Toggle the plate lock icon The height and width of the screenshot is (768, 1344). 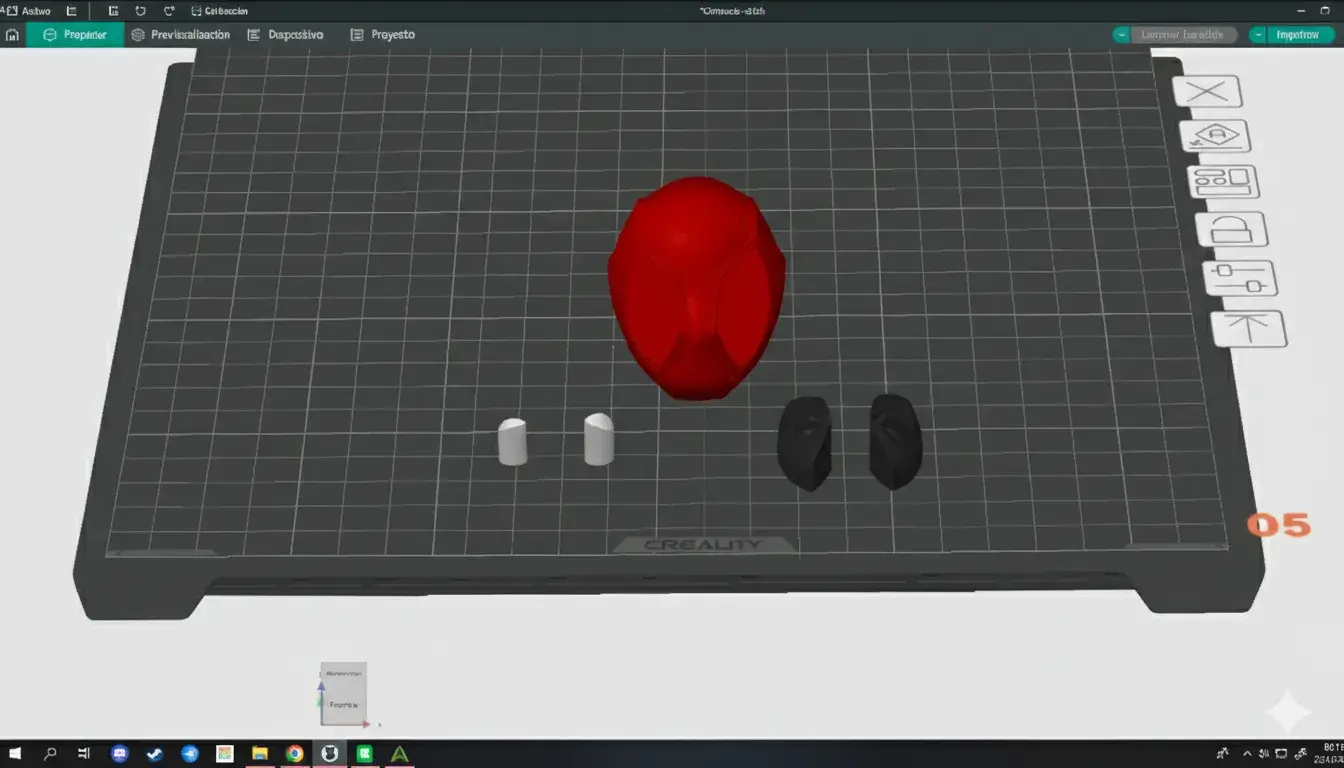click(1232, 230)
